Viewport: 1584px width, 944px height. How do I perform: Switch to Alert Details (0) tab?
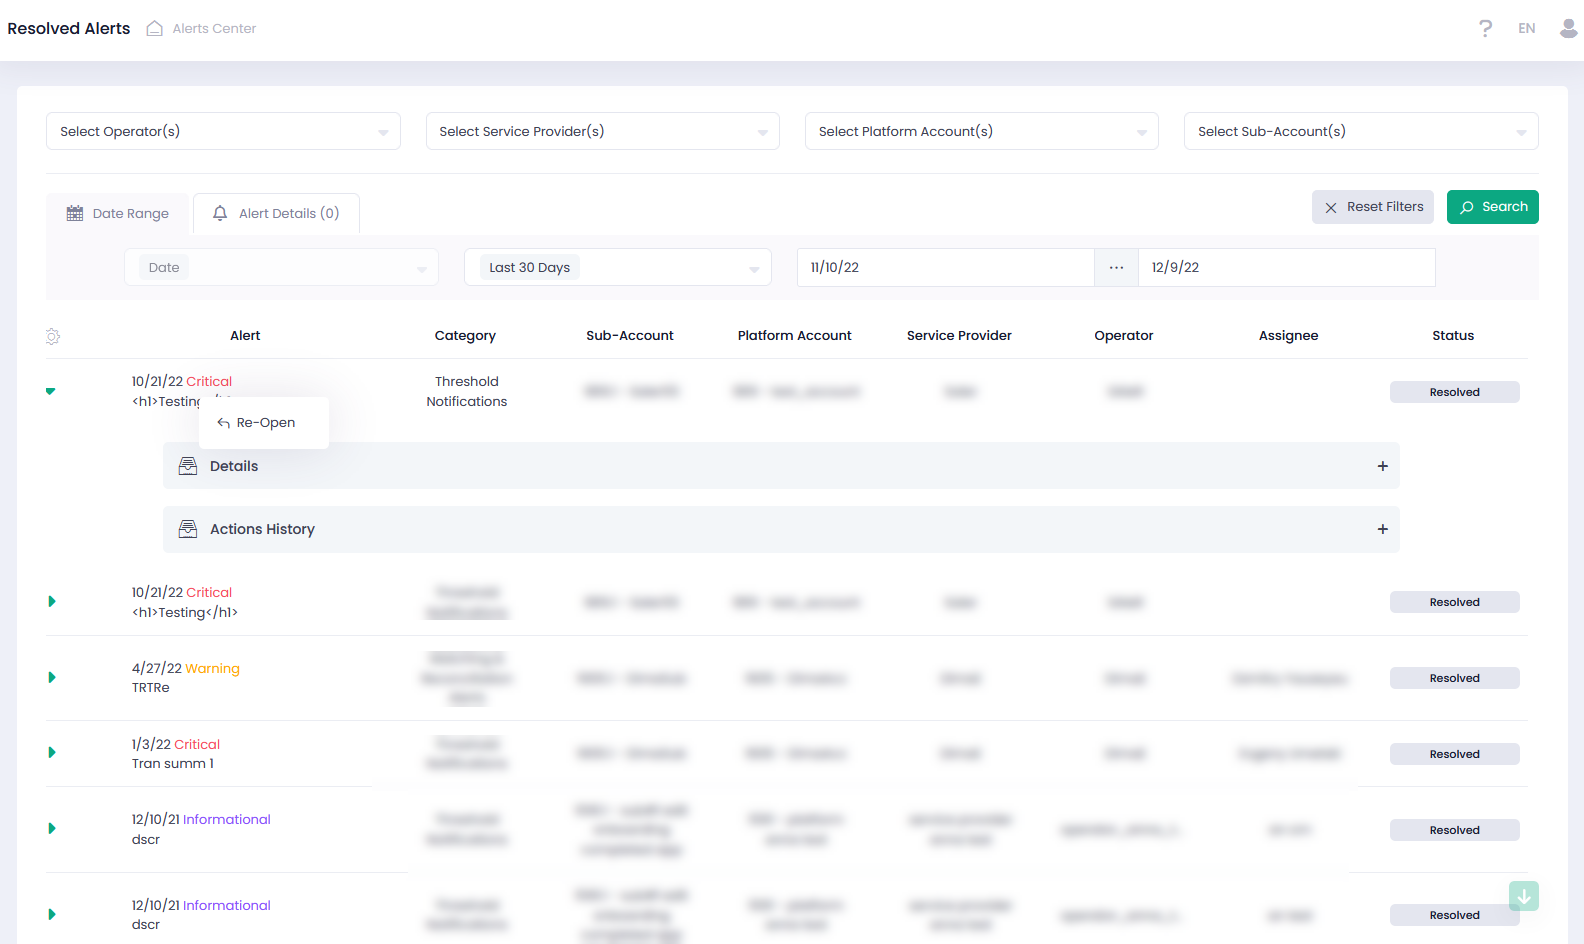pos(276,214)
